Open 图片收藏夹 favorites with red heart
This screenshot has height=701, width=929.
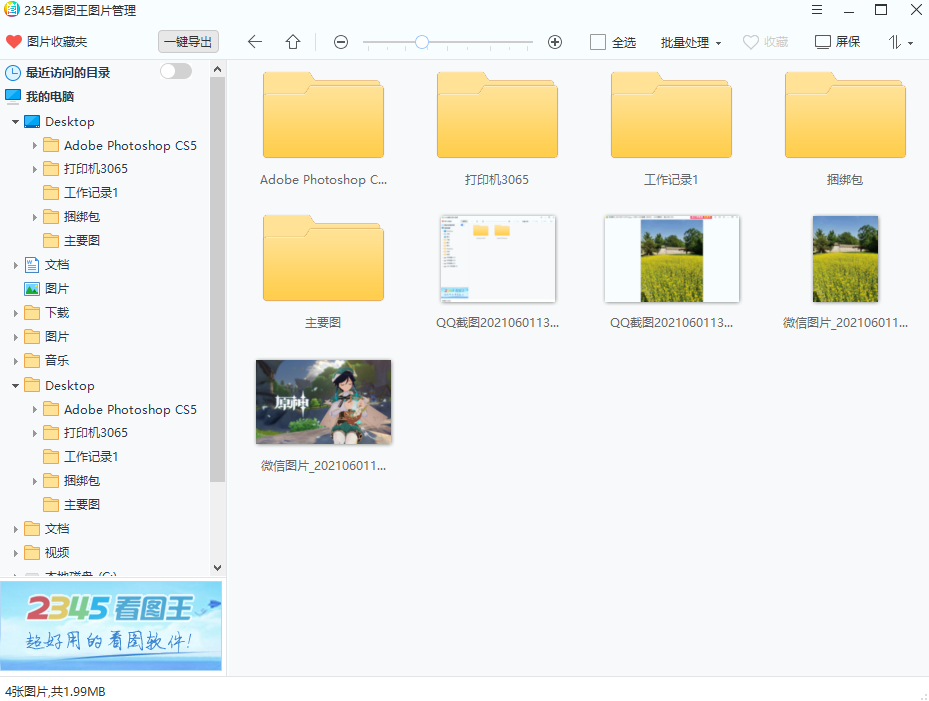[x=47, y=42]
